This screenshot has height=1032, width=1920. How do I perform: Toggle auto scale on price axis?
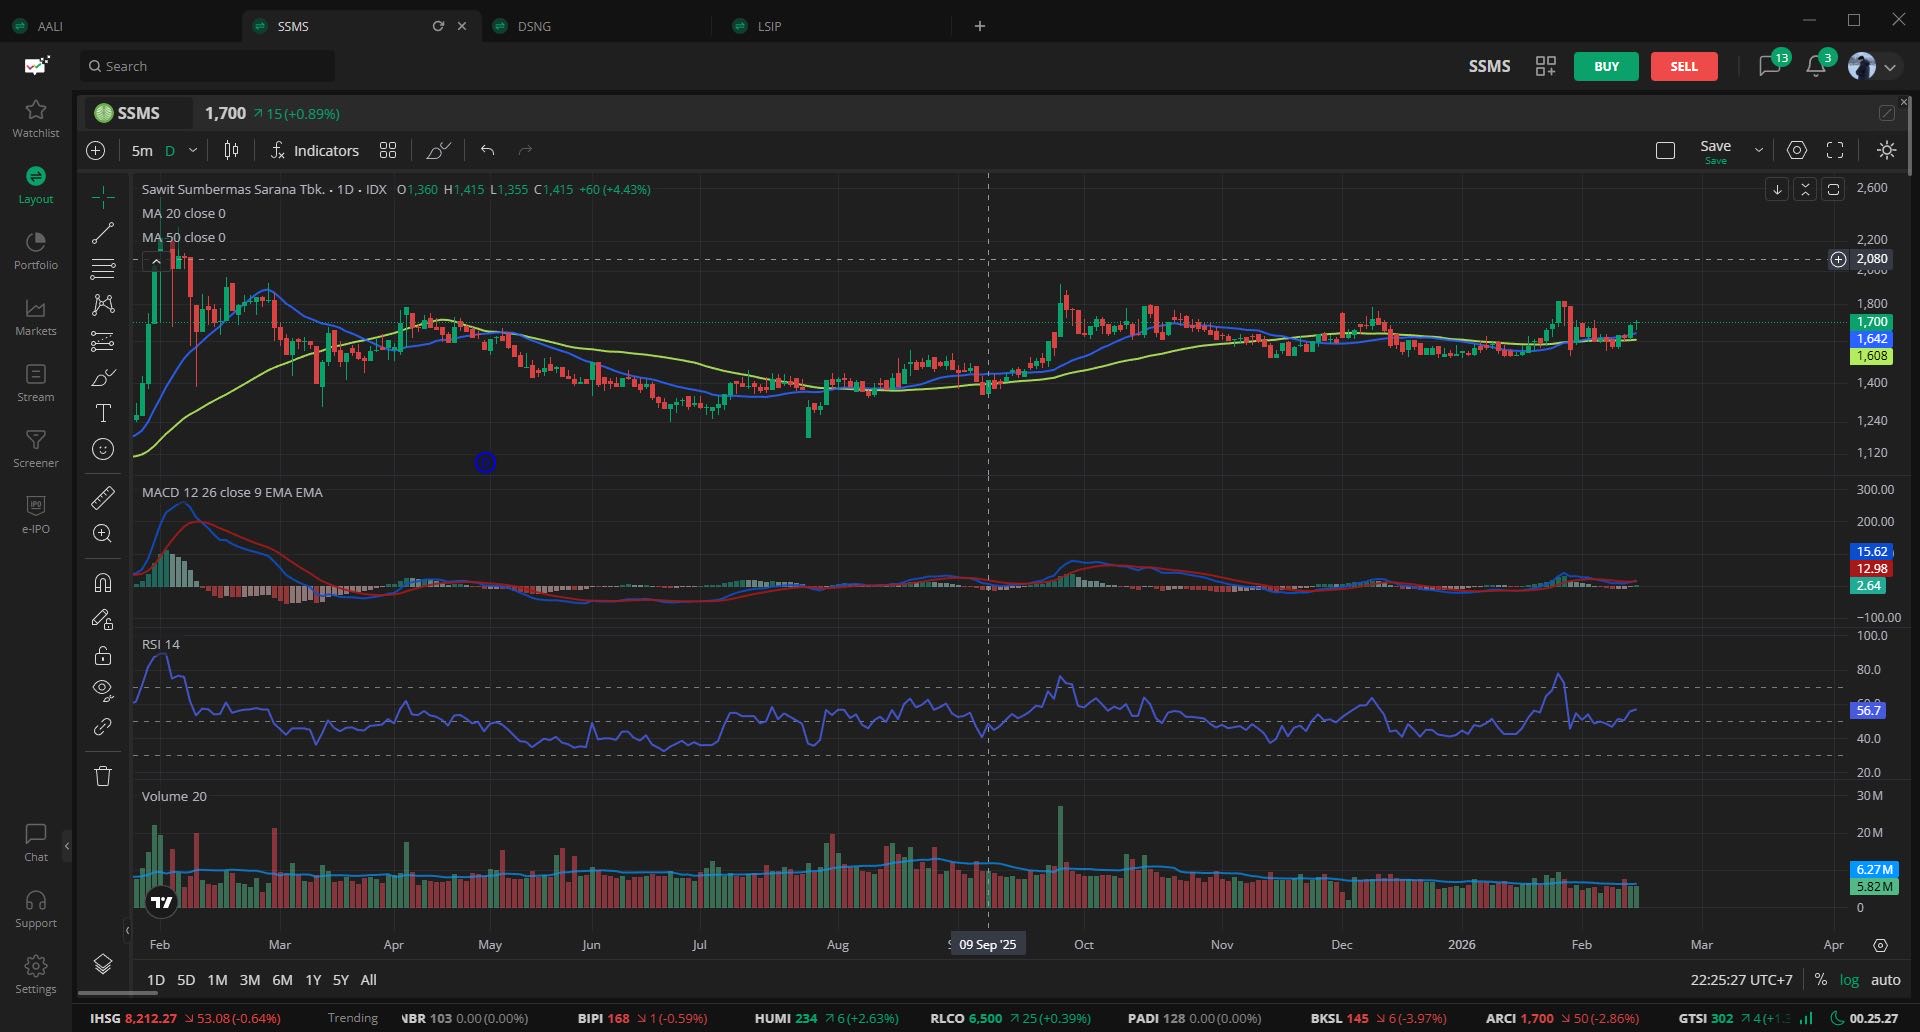(1886, 980)
